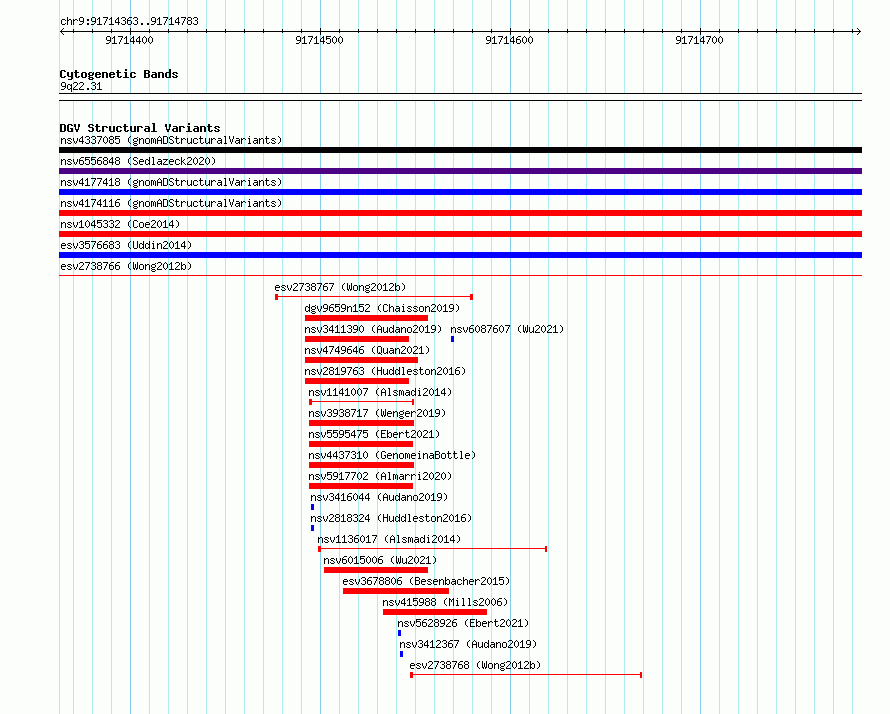Select the purple nsv6556848 variant bar

[x=460, y=171]
